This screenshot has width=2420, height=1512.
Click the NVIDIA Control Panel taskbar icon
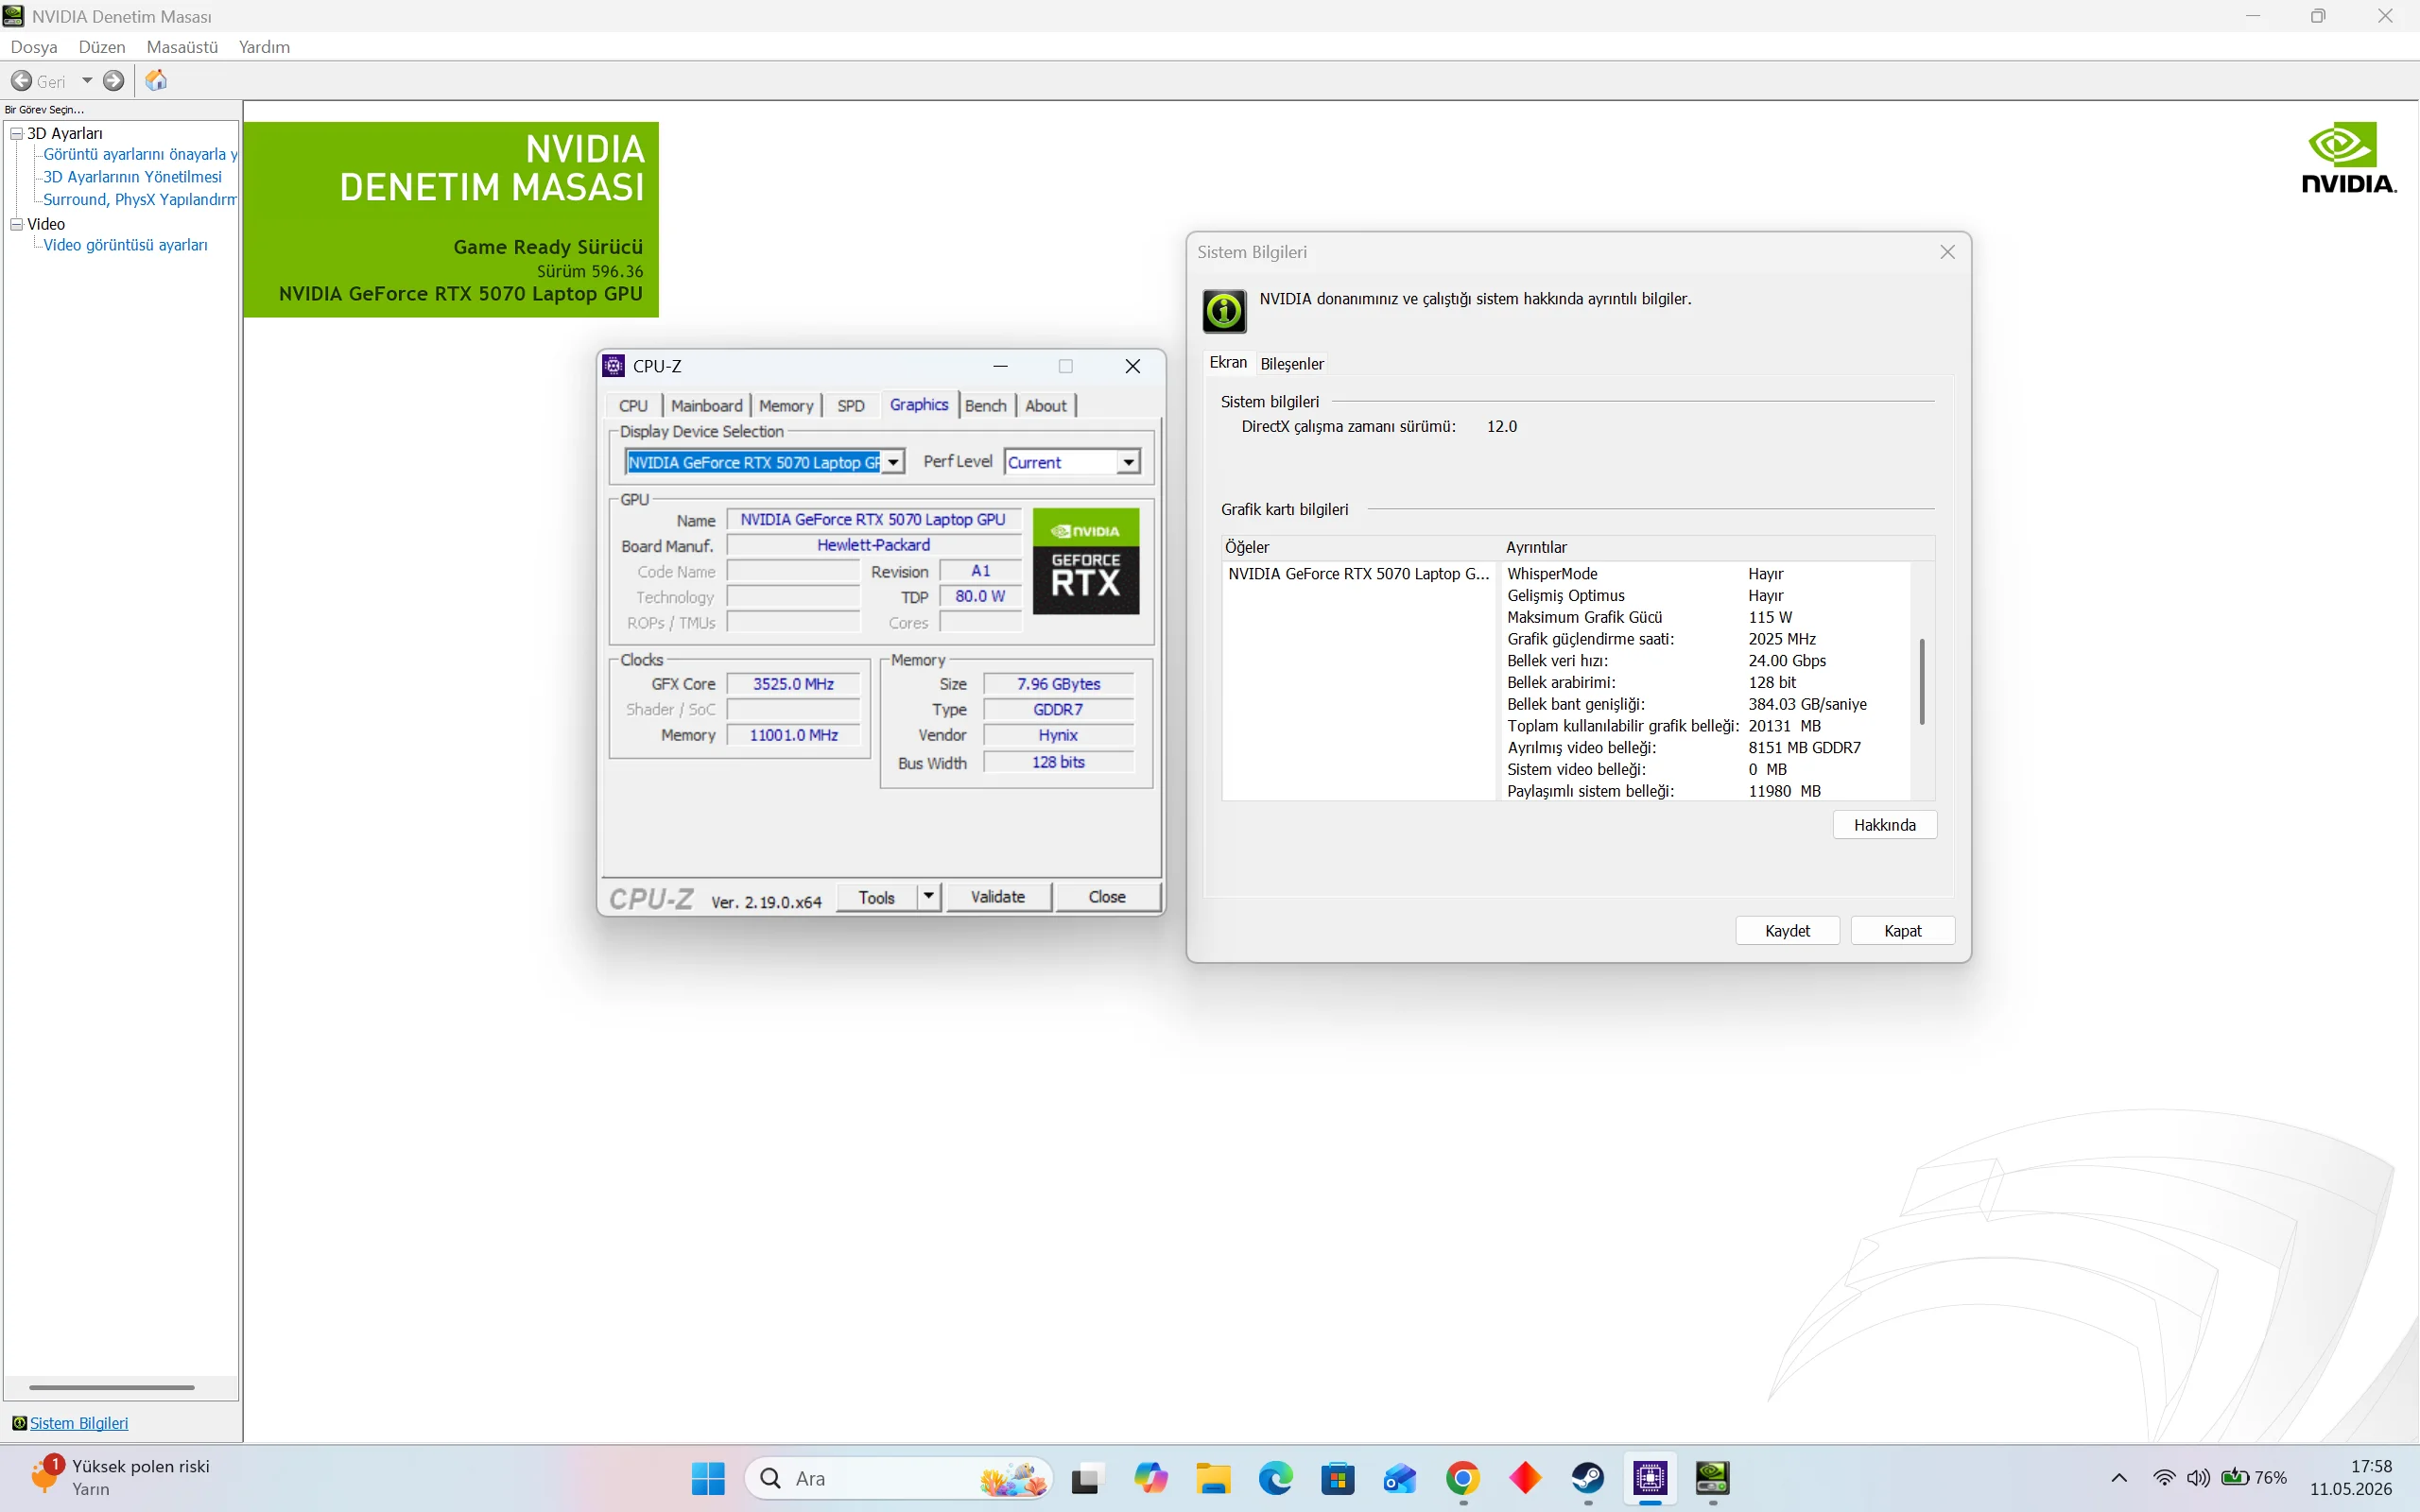tap(1712, 1478)
